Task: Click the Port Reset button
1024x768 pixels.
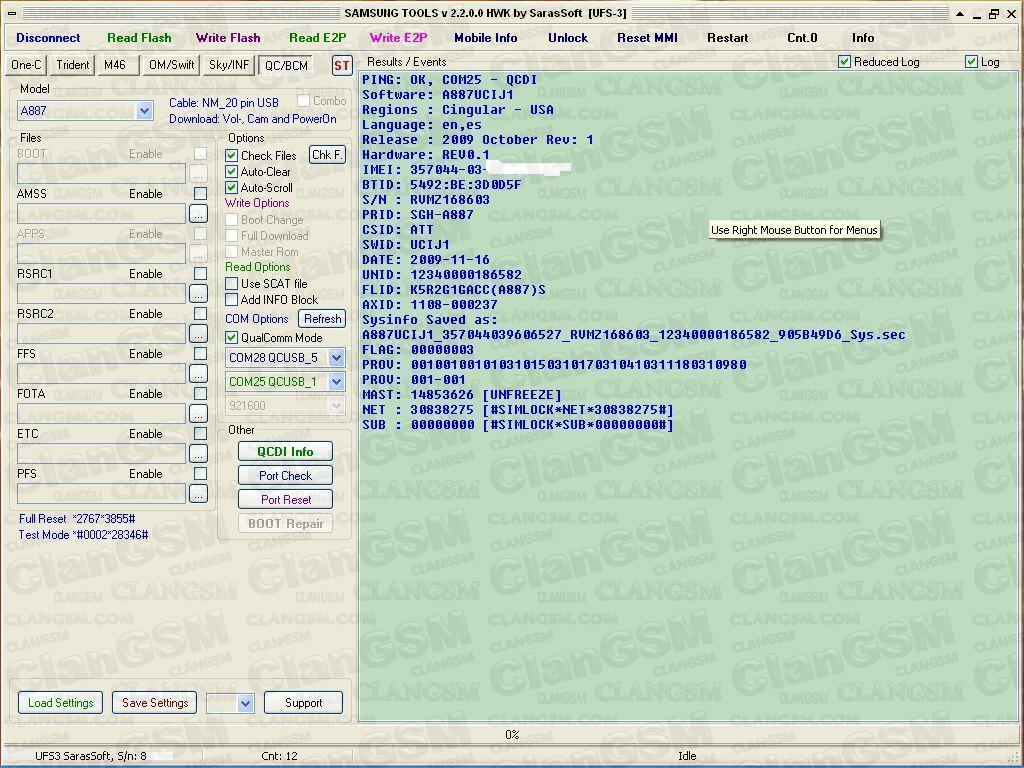Action: tap(285, 500)
